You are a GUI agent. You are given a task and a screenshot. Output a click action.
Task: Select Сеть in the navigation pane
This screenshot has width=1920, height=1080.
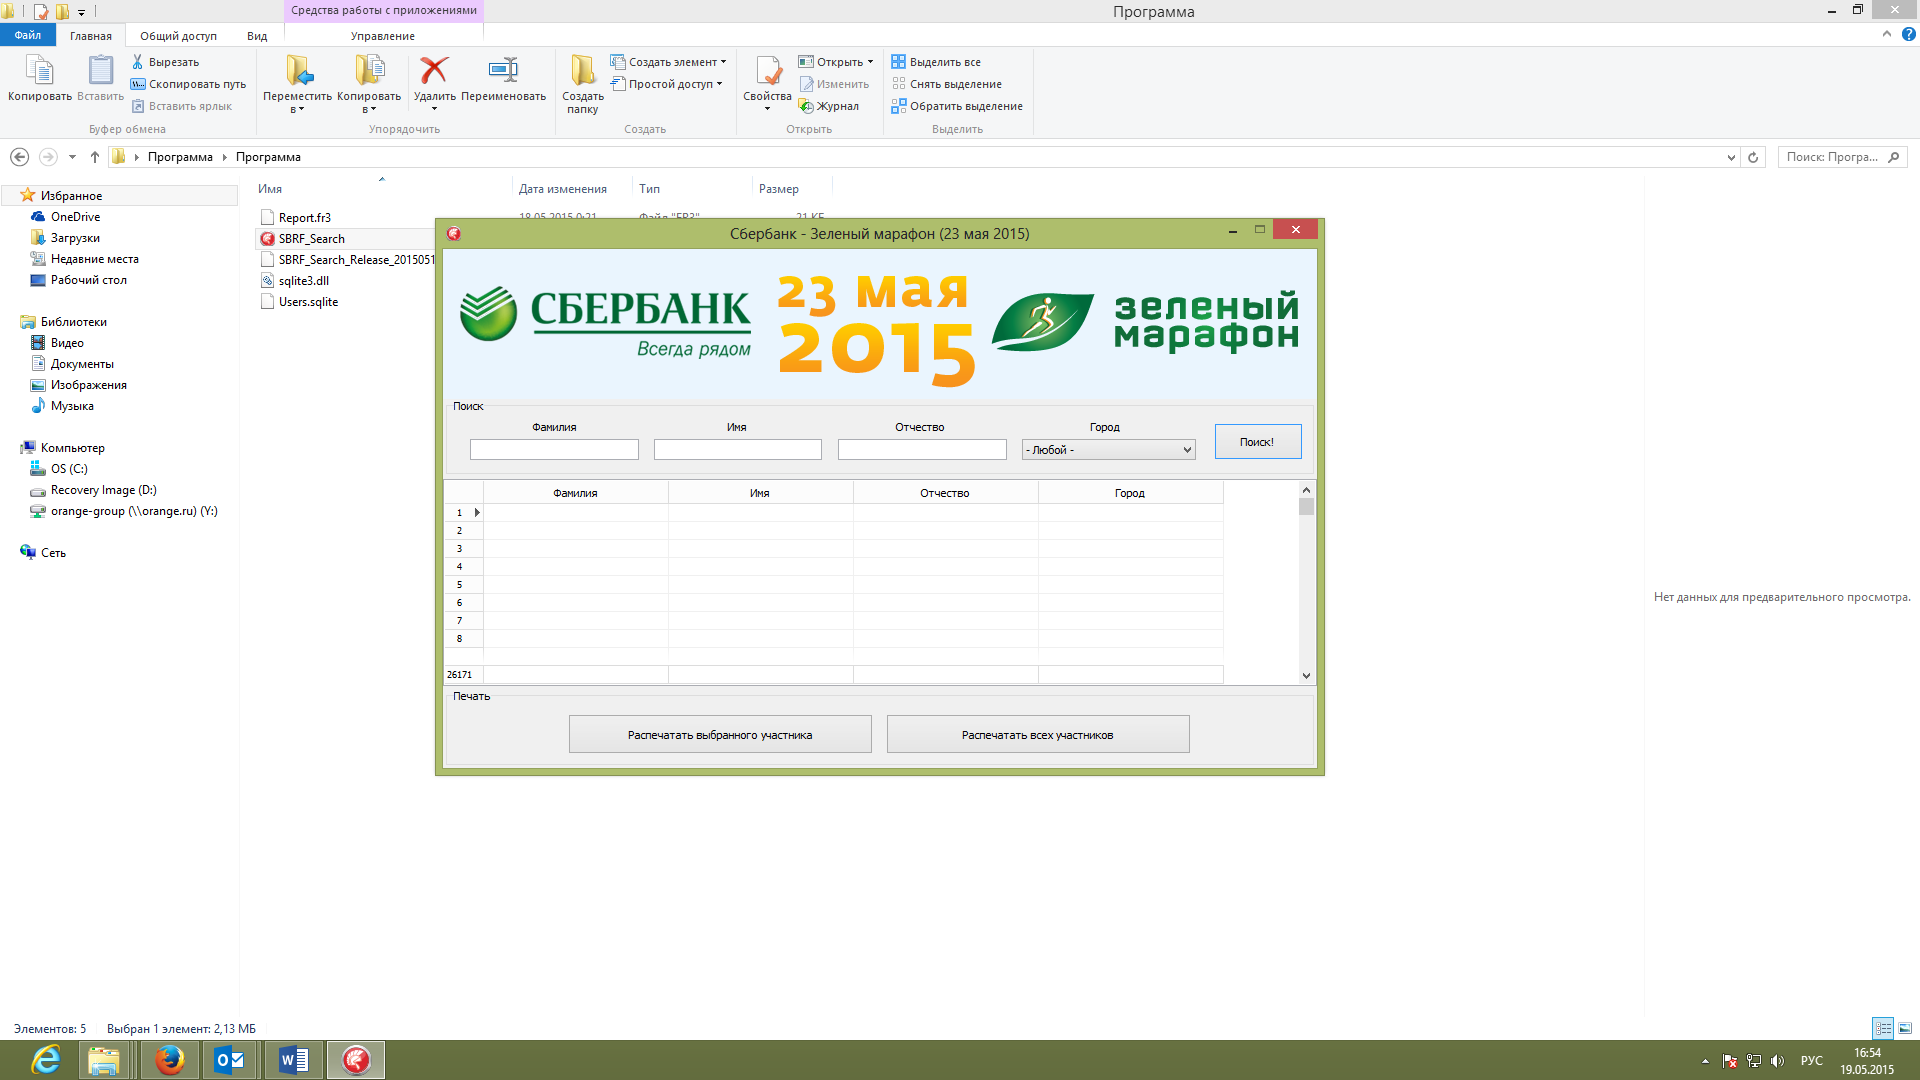pyautogui.click(x=53, y=553)
